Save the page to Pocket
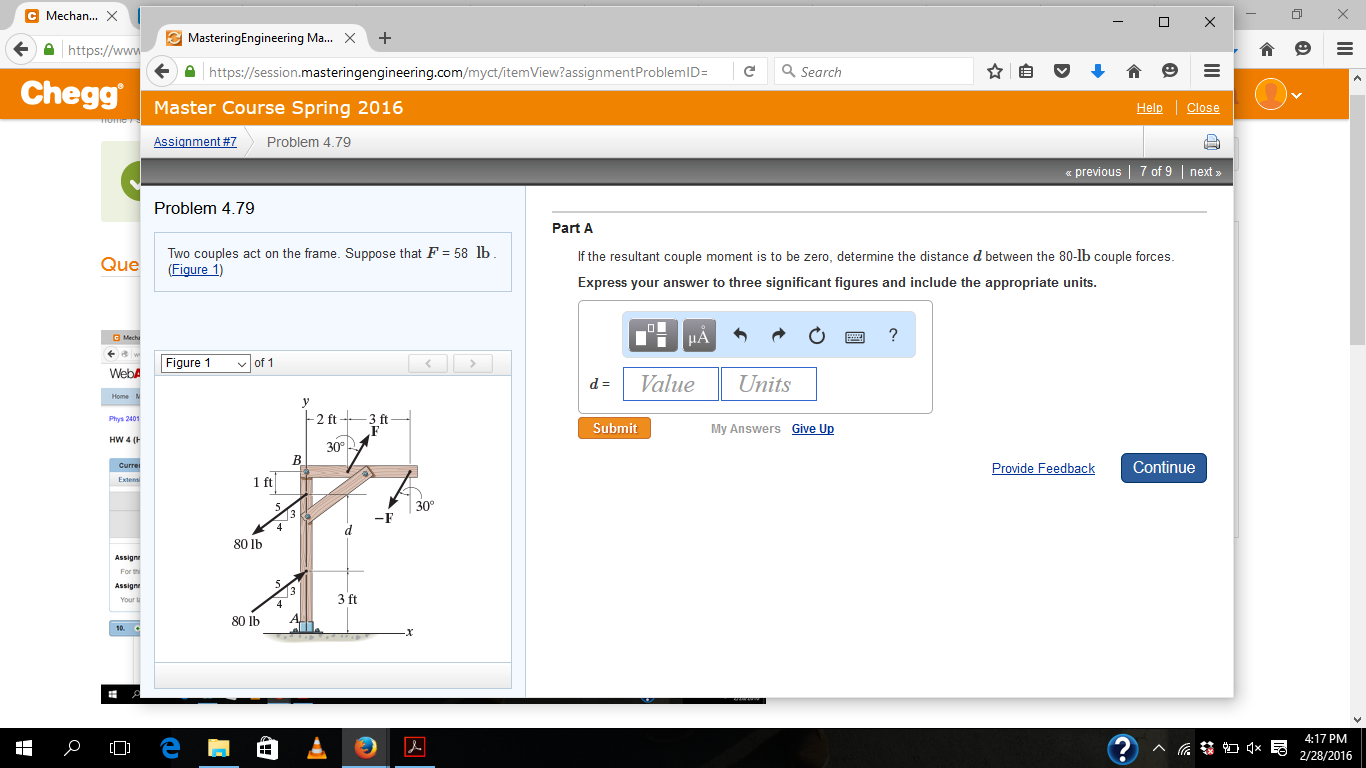The height and width of the screenshot is (768, 1366). tap(1063, 71)
